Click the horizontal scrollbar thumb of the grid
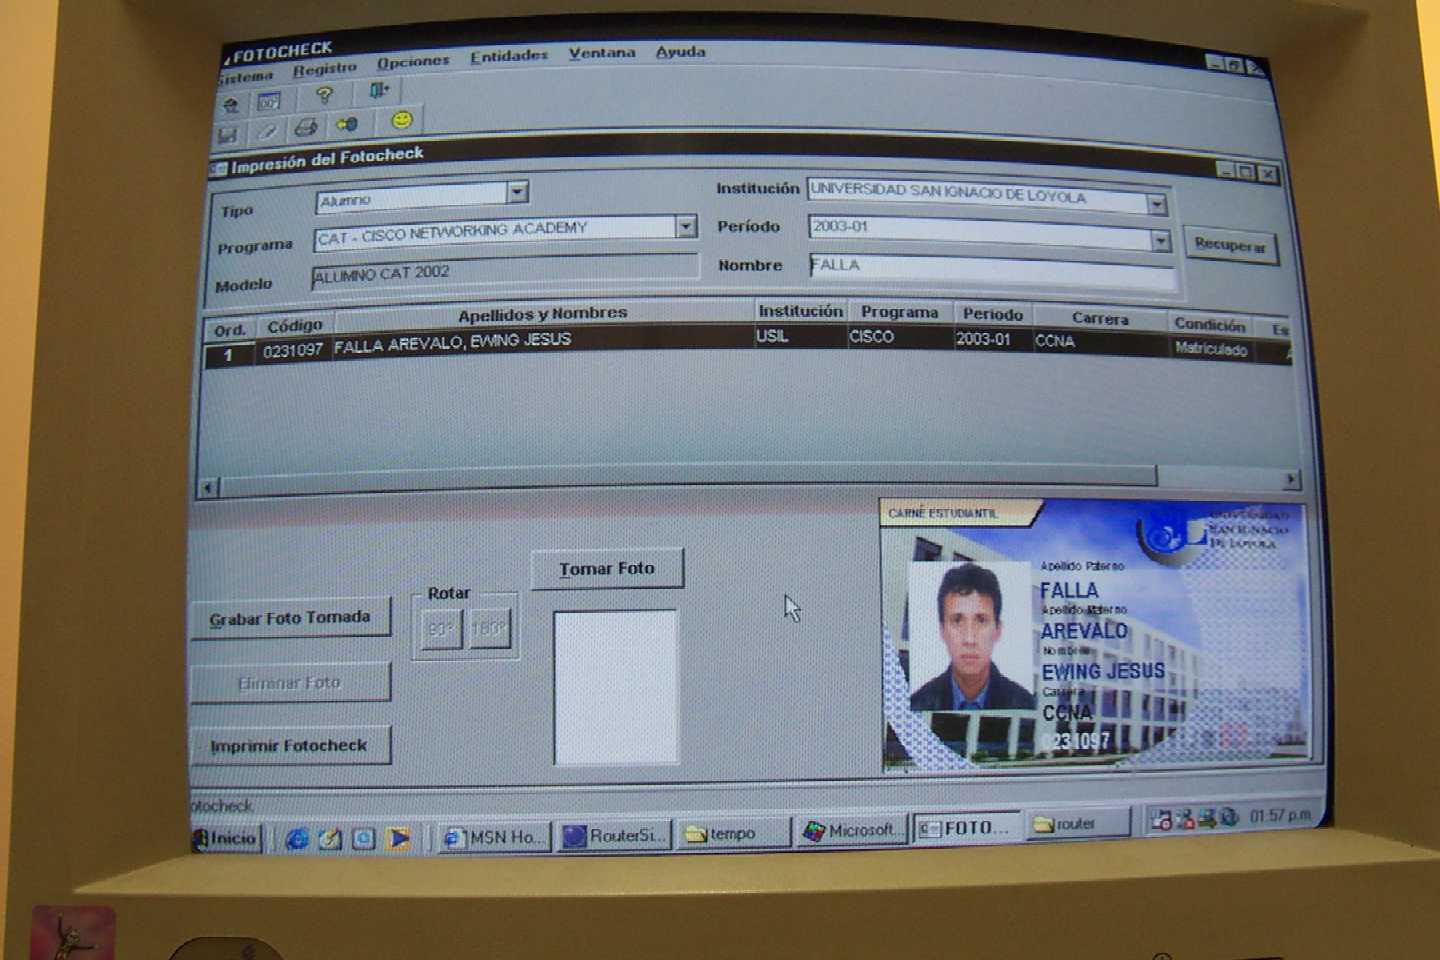 point(688,482)
